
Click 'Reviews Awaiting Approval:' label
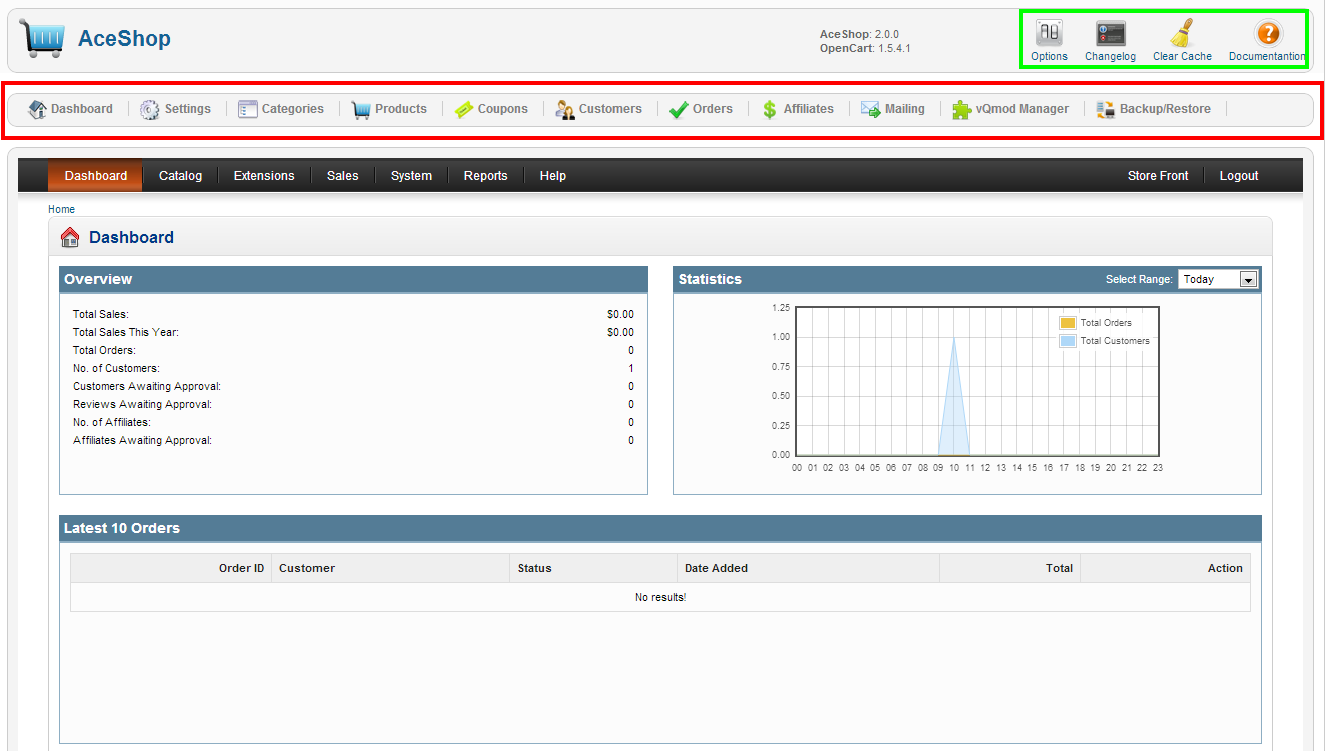(x=143, y=405)
